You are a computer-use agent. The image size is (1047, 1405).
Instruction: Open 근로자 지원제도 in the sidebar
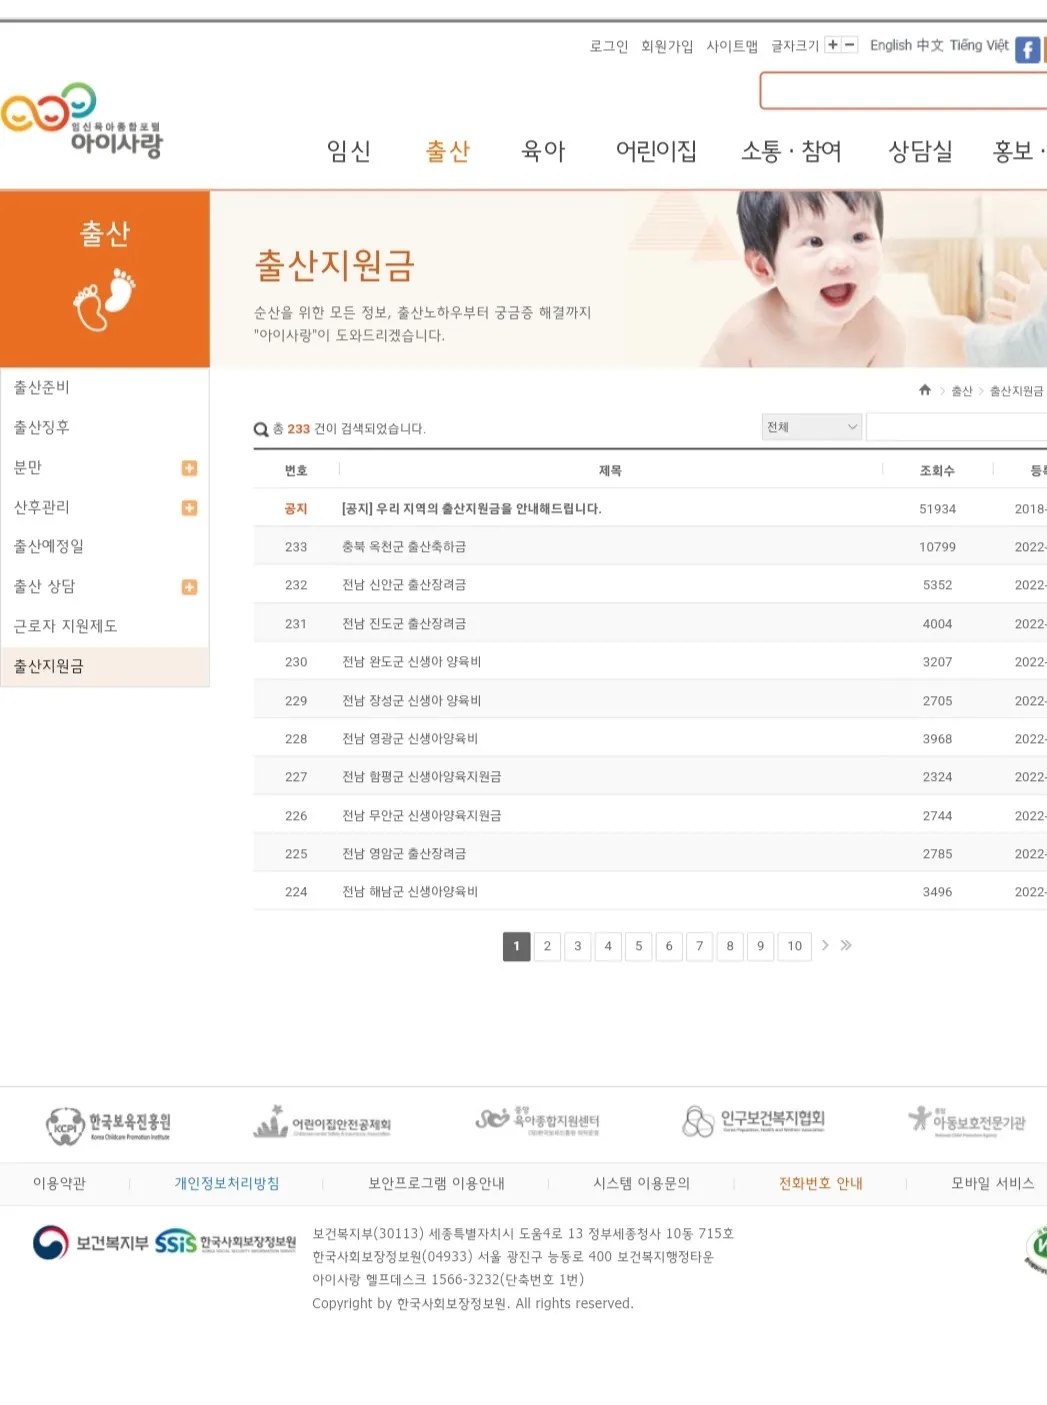(x=65, y=626)
